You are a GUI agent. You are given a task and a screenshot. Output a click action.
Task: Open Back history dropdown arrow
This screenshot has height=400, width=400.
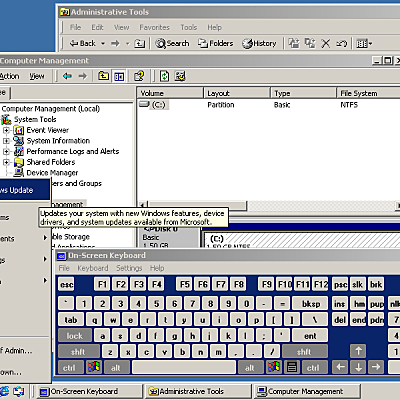pyautogui.click(x=103, y=43)
